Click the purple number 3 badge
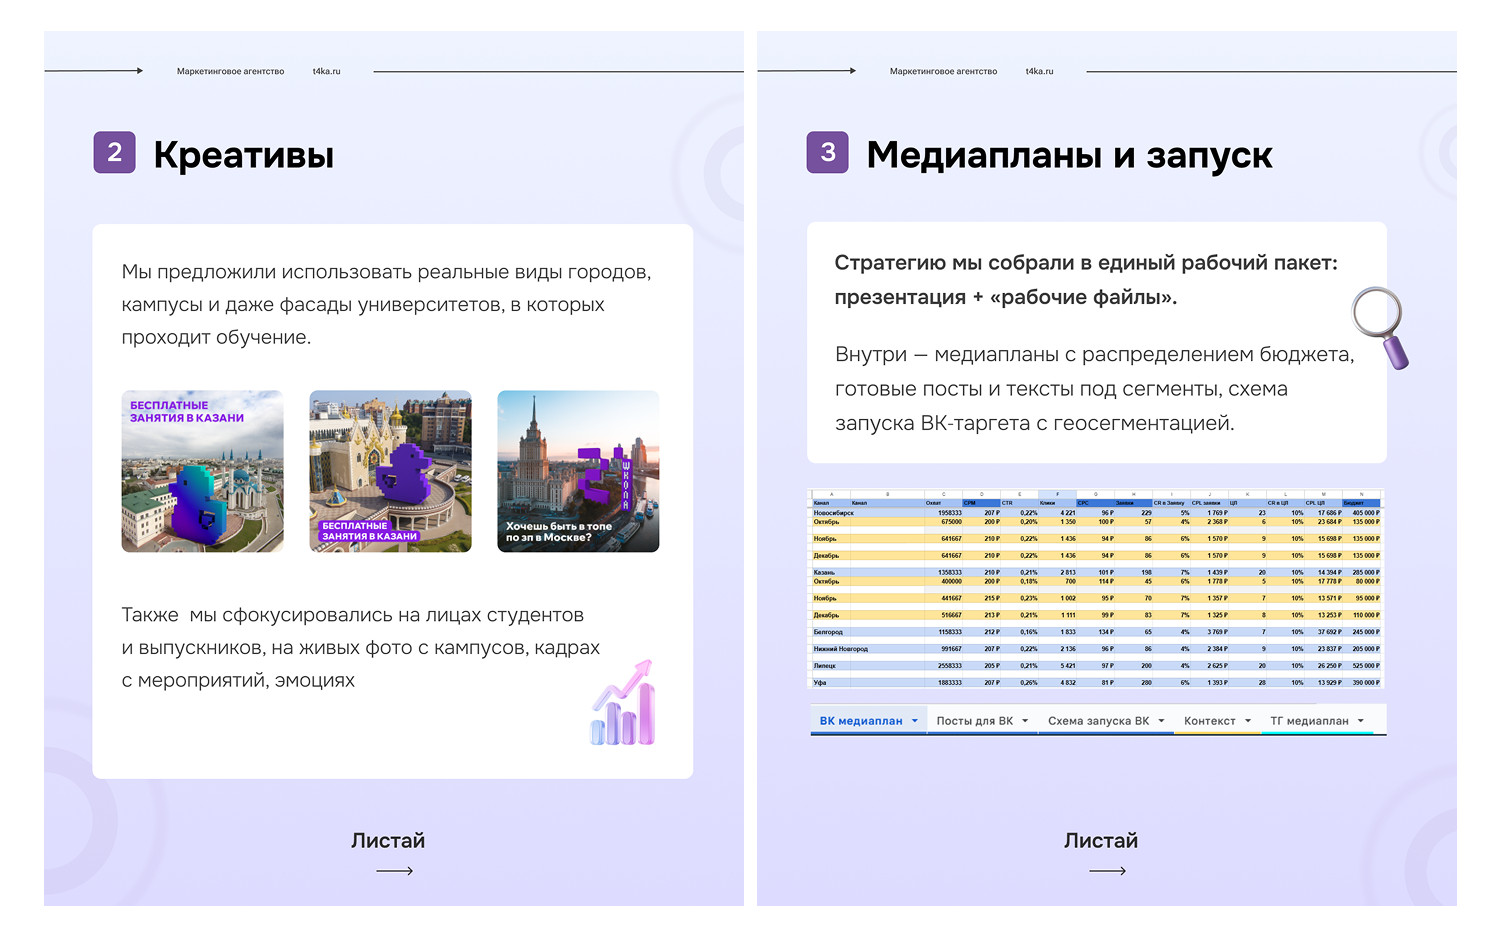This screenshot has width=1500, height=936. click(827, 153)
